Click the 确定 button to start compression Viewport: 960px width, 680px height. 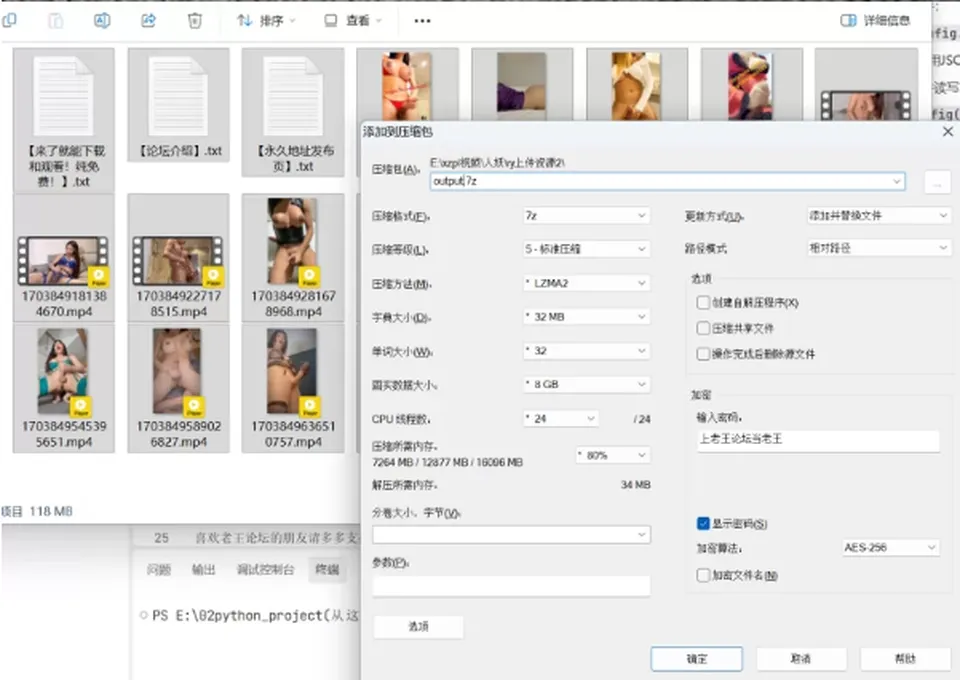[x=697, y=659]
